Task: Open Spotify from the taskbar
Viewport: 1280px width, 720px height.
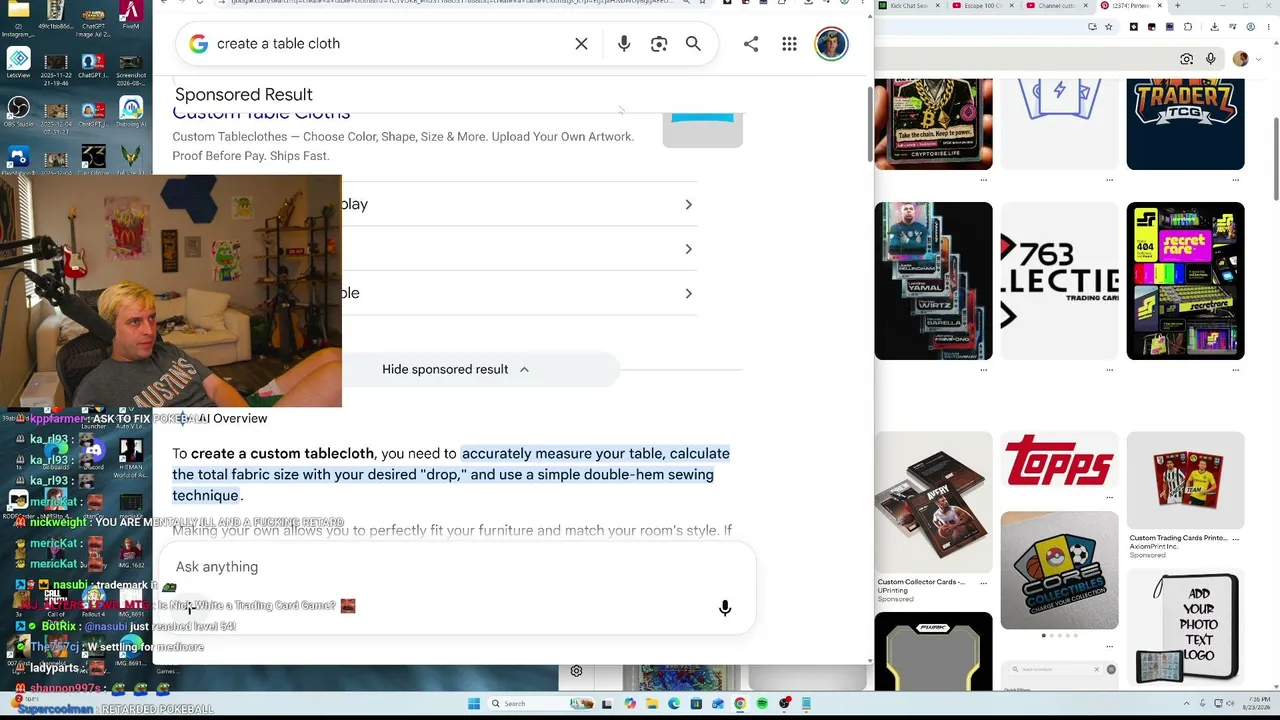Action: [x=762, y=704]
